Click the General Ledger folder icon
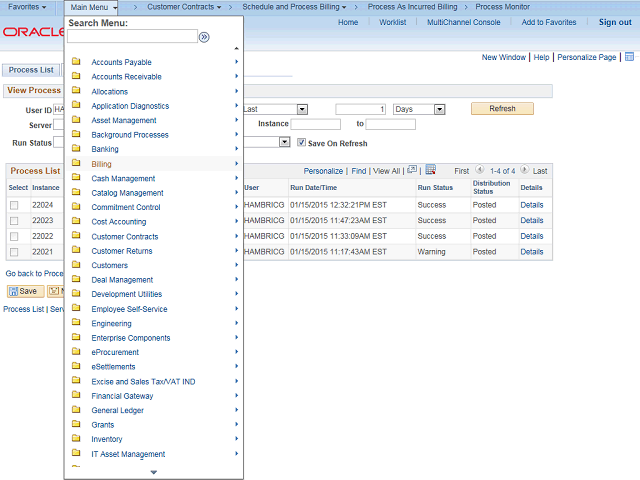This screenshot has width=640, height=480. tap(76, 410)
